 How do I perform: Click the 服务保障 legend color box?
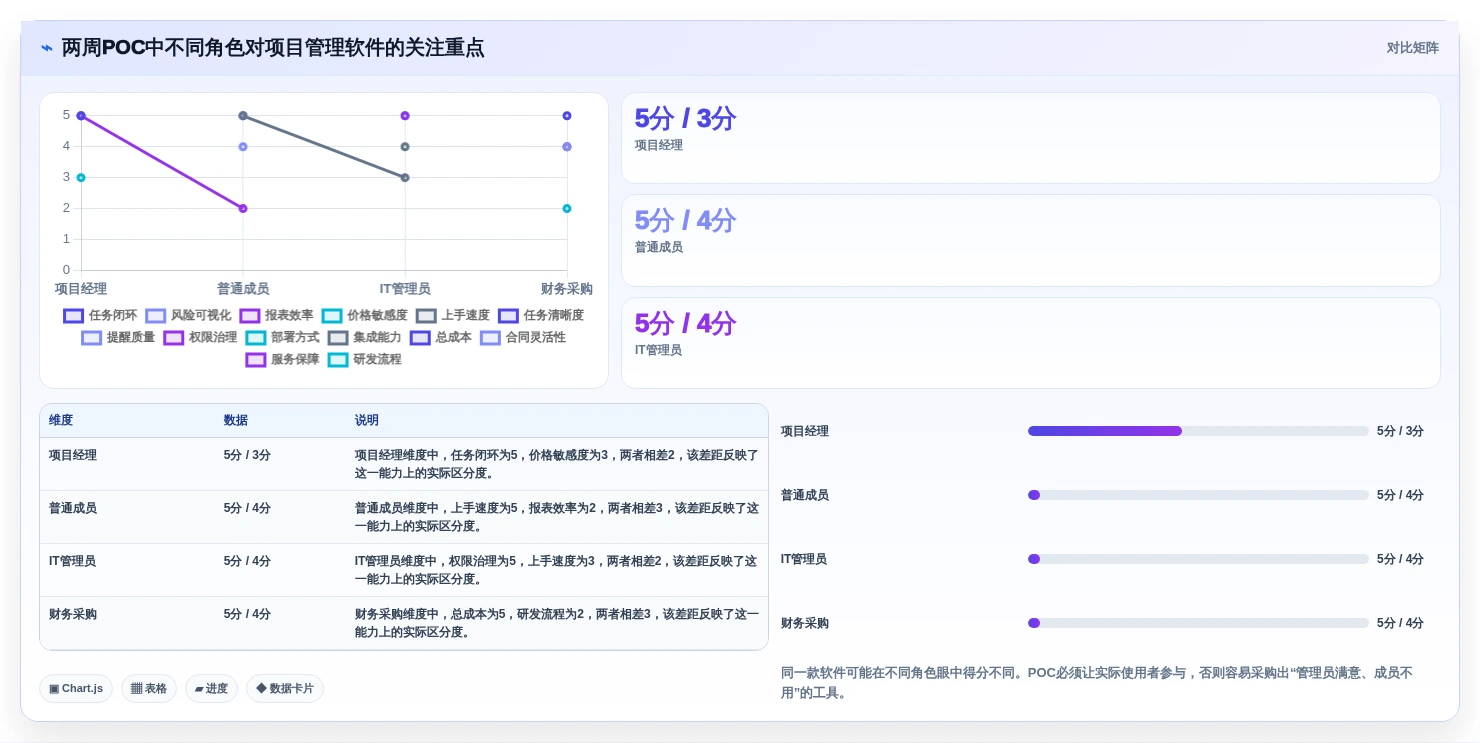[x=256, y=359]
